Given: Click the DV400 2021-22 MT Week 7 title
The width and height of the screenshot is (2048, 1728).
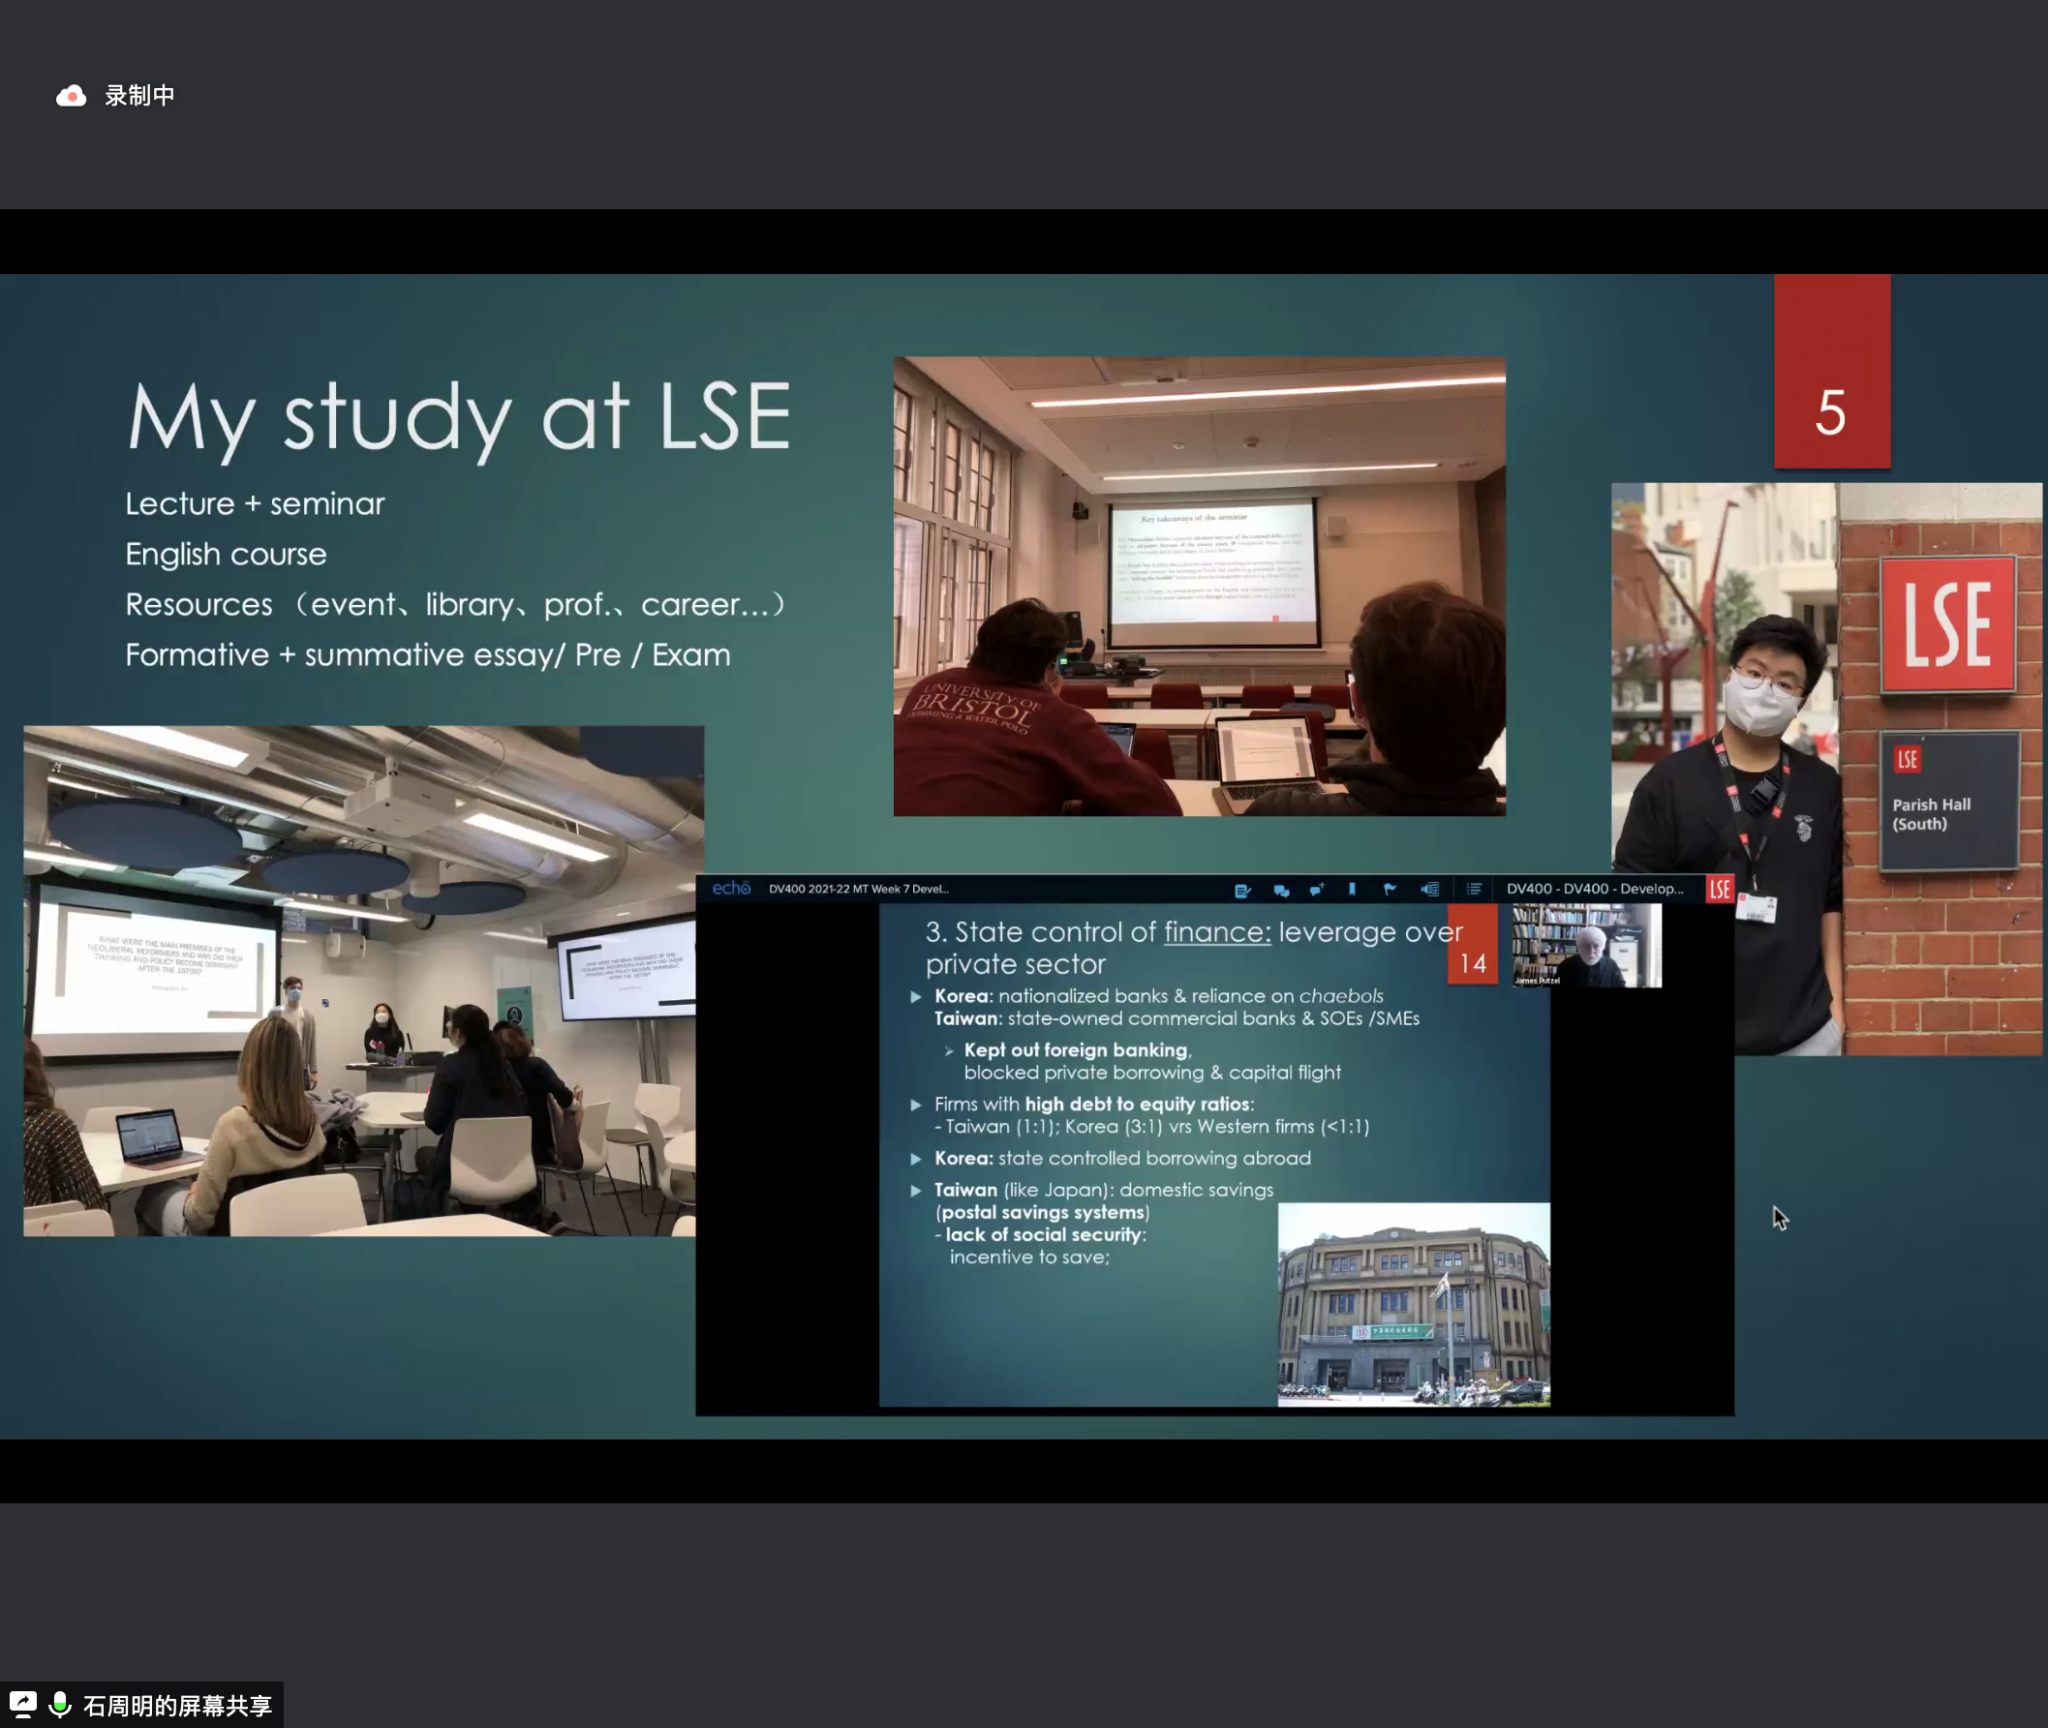Looking at the screenshot, I should click(858, 889).
